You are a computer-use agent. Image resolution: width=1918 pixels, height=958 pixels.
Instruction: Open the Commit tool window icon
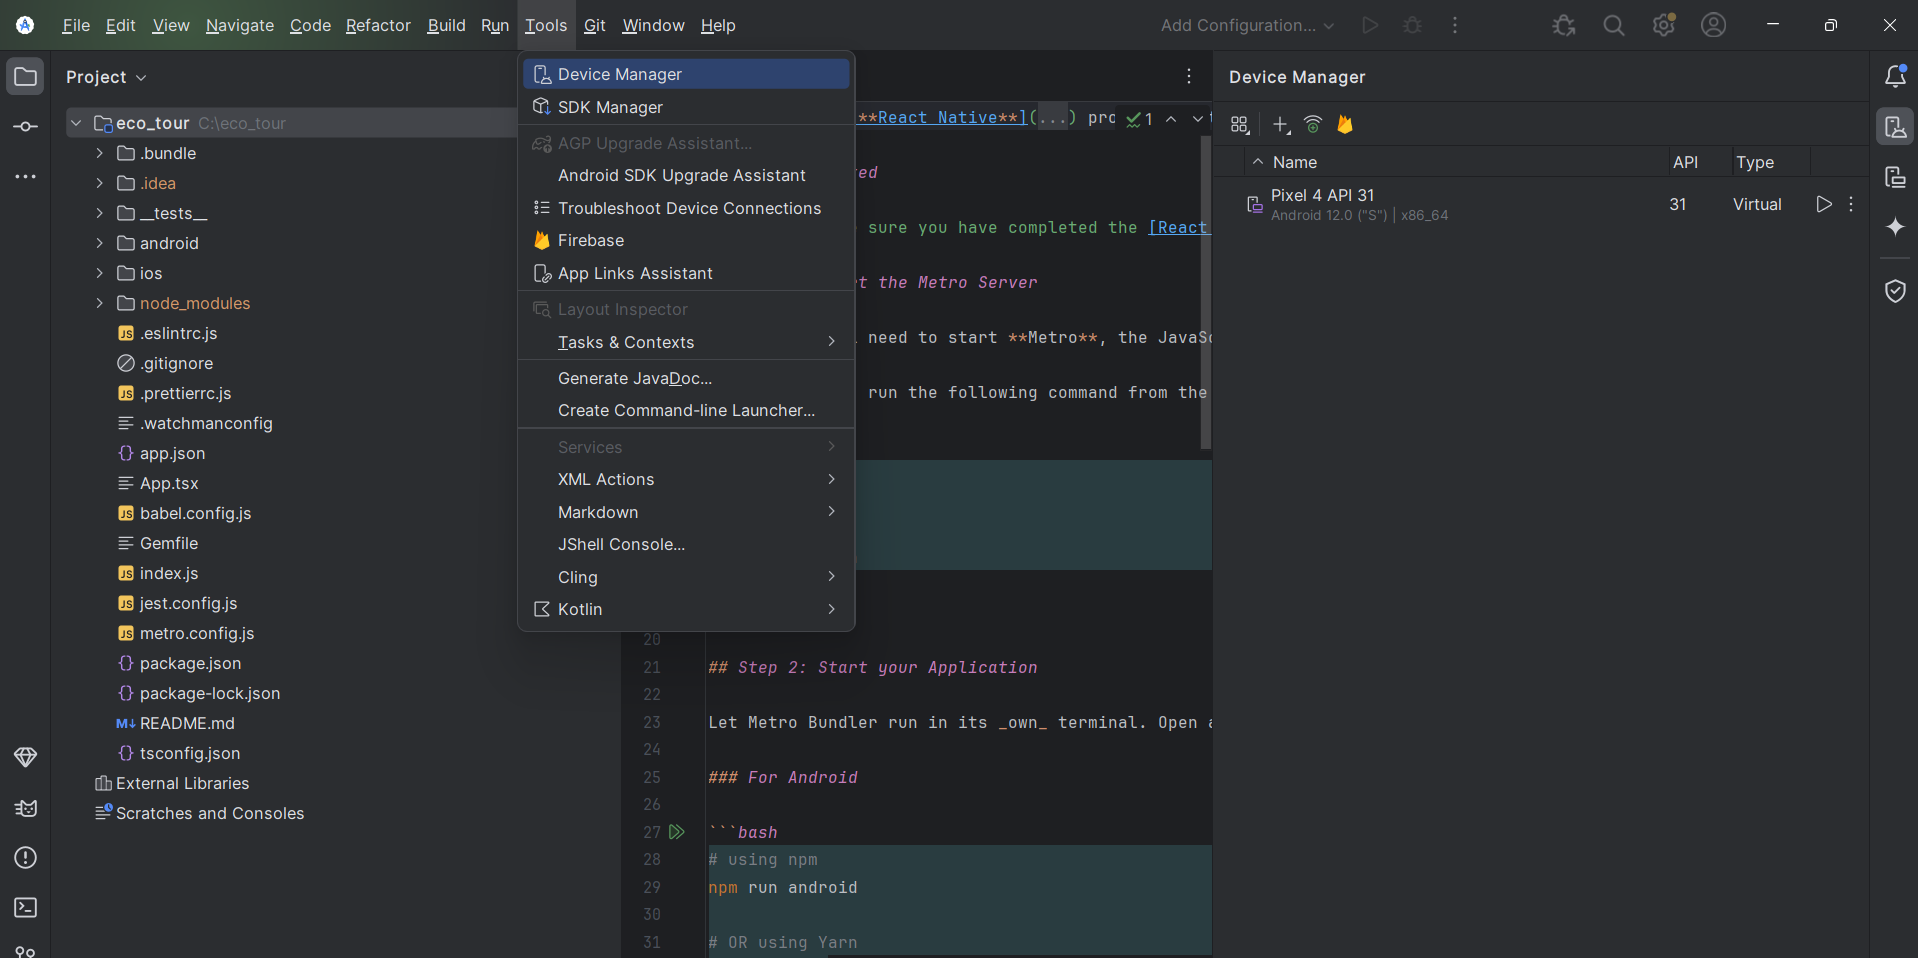point(26,127)
